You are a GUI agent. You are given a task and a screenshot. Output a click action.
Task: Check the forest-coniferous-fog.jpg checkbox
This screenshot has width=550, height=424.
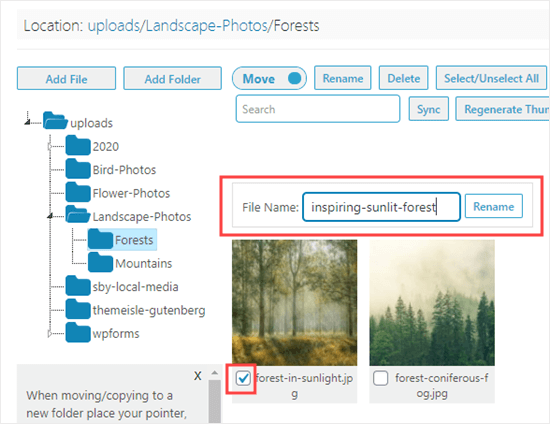tap(381, 378)
